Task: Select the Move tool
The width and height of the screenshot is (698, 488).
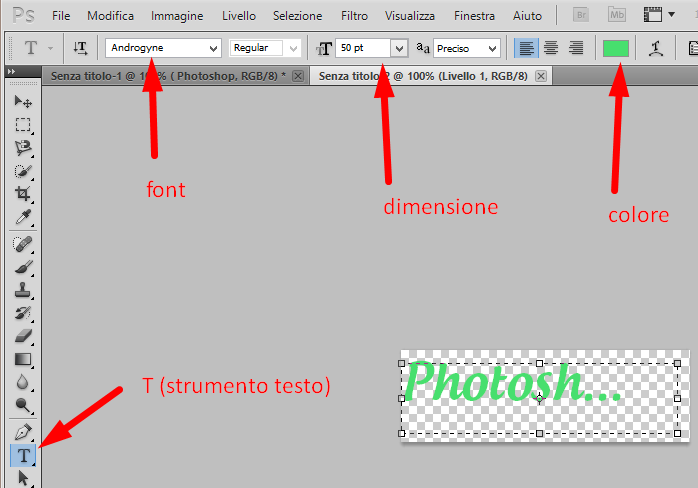Action: coord(23,102)
